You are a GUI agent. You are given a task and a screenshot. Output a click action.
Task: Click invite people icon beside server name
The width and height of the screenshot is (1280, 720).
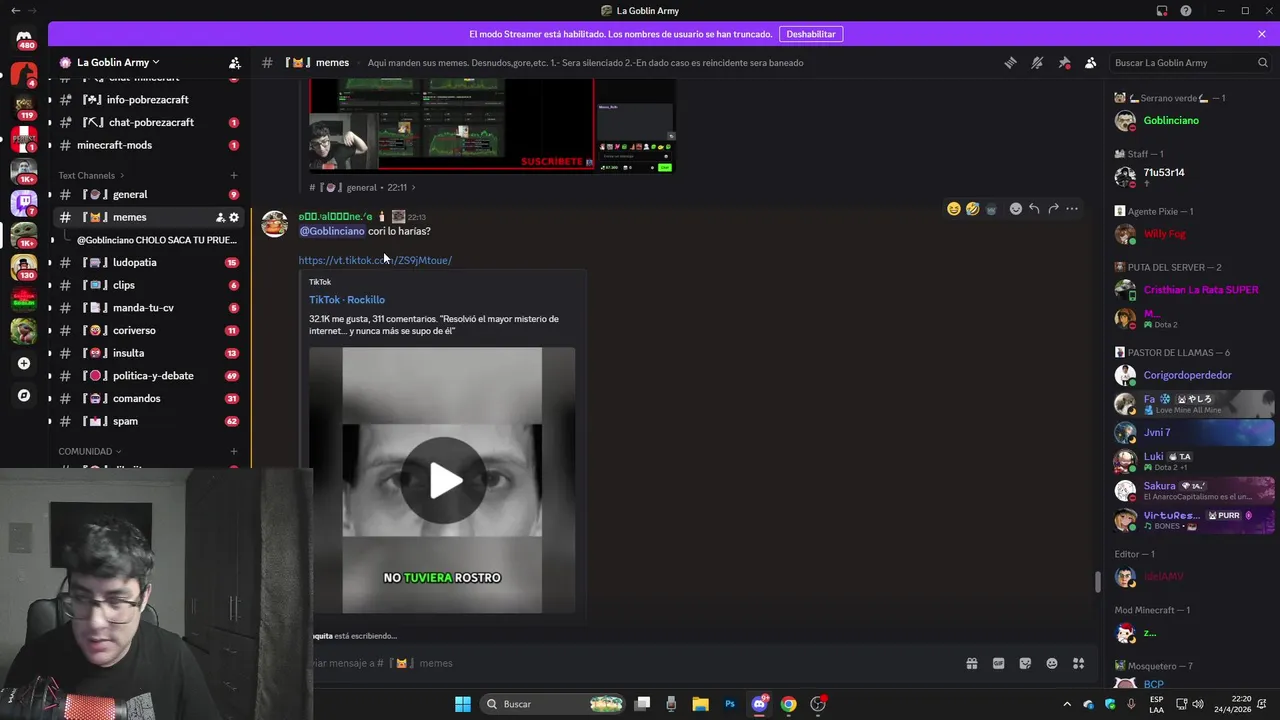click(x=235, y=62)
